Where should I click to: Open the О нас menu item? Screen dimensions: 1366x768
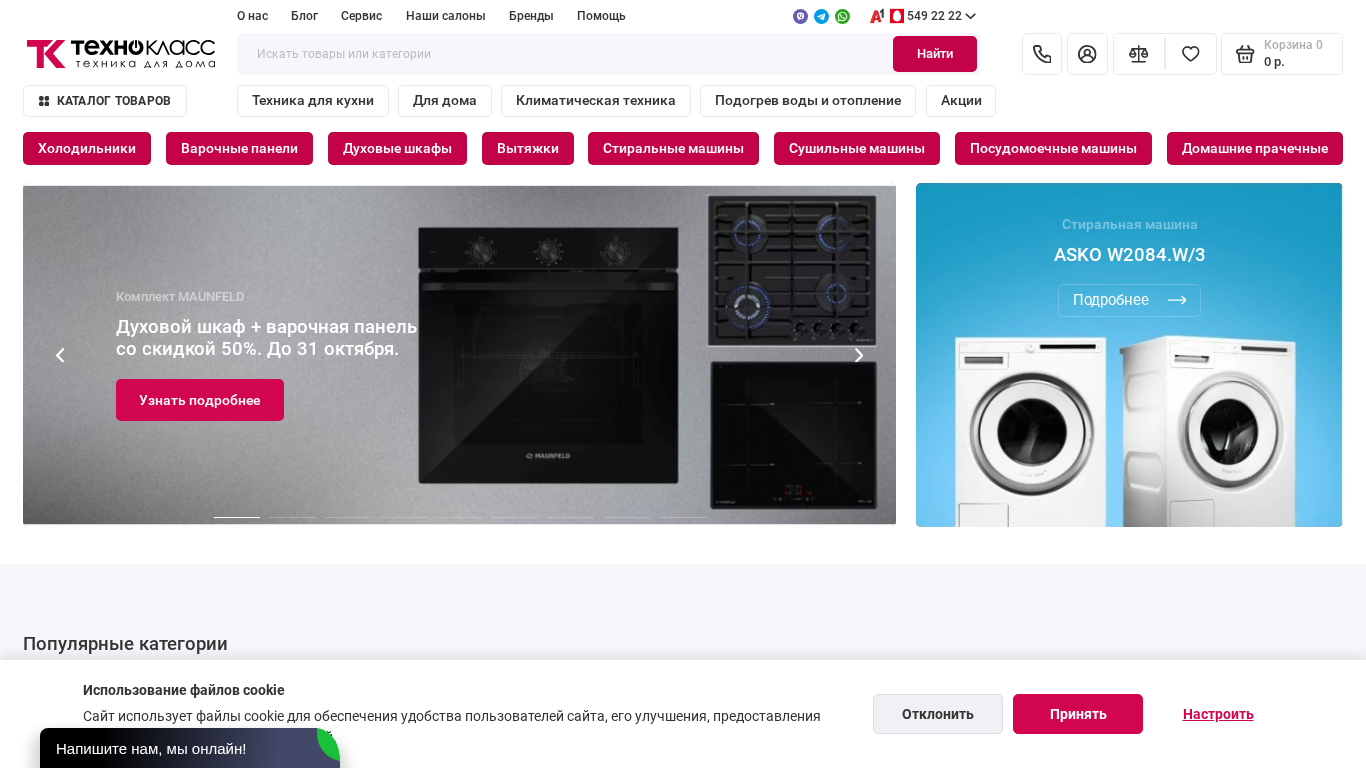(x=252, y=16)
